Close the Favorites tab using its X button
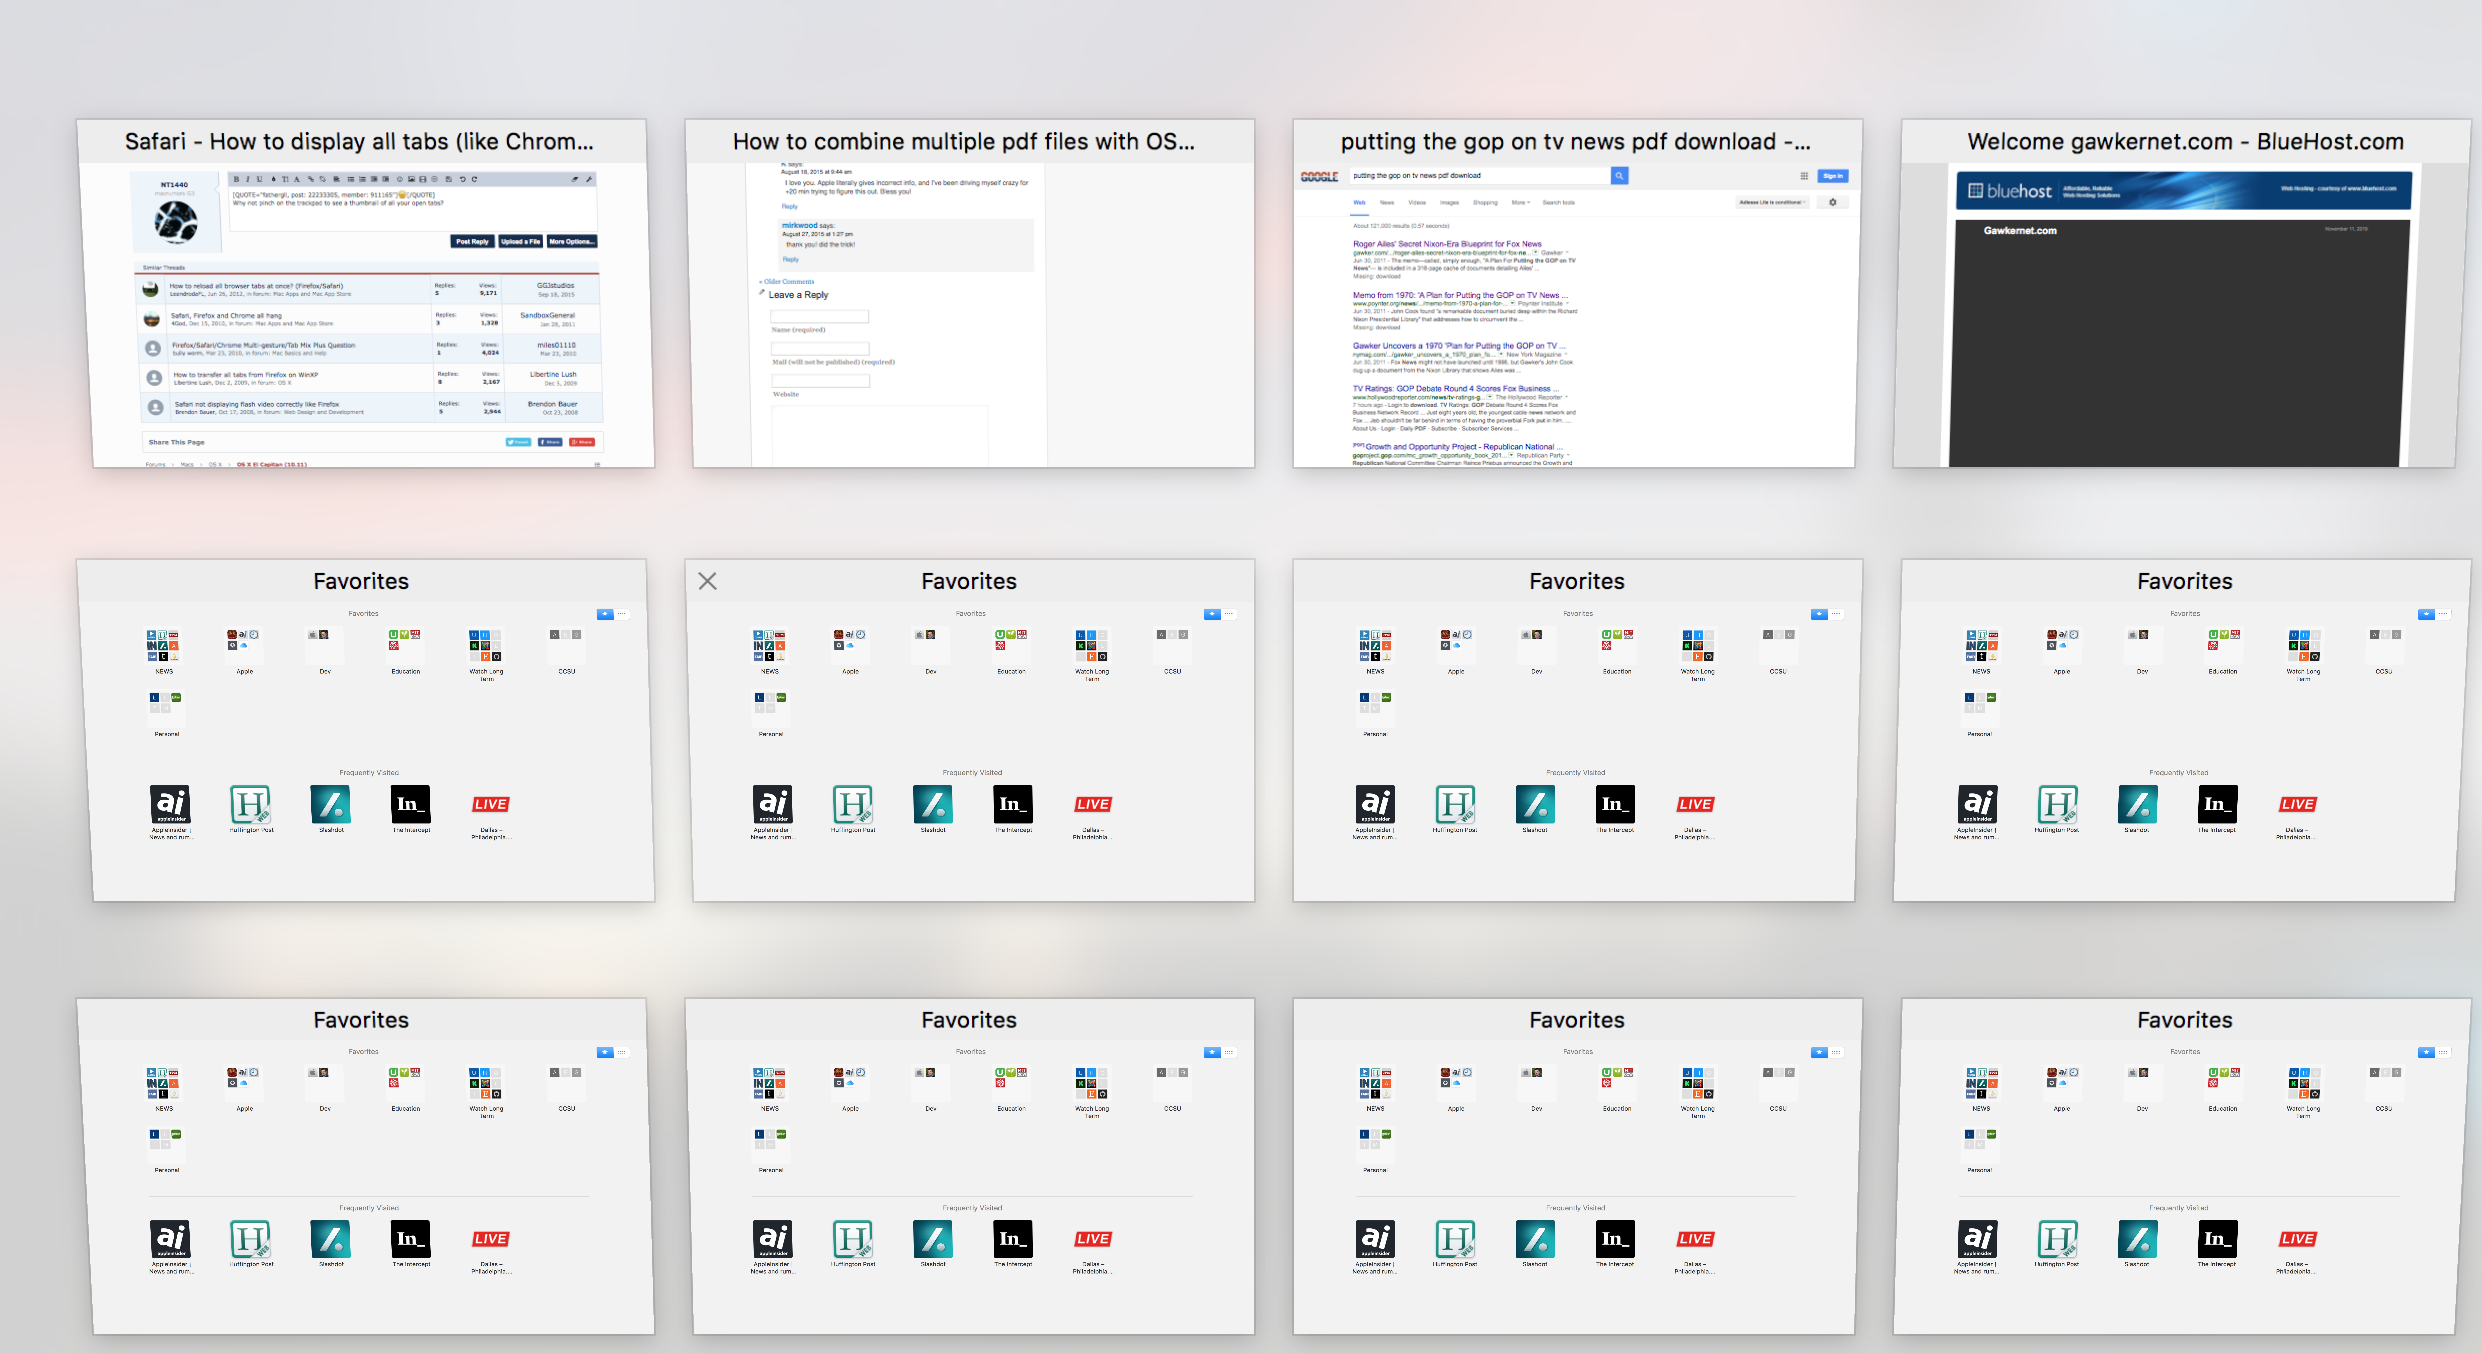Screen dimensions: 2482x1354 pos(708,581)
